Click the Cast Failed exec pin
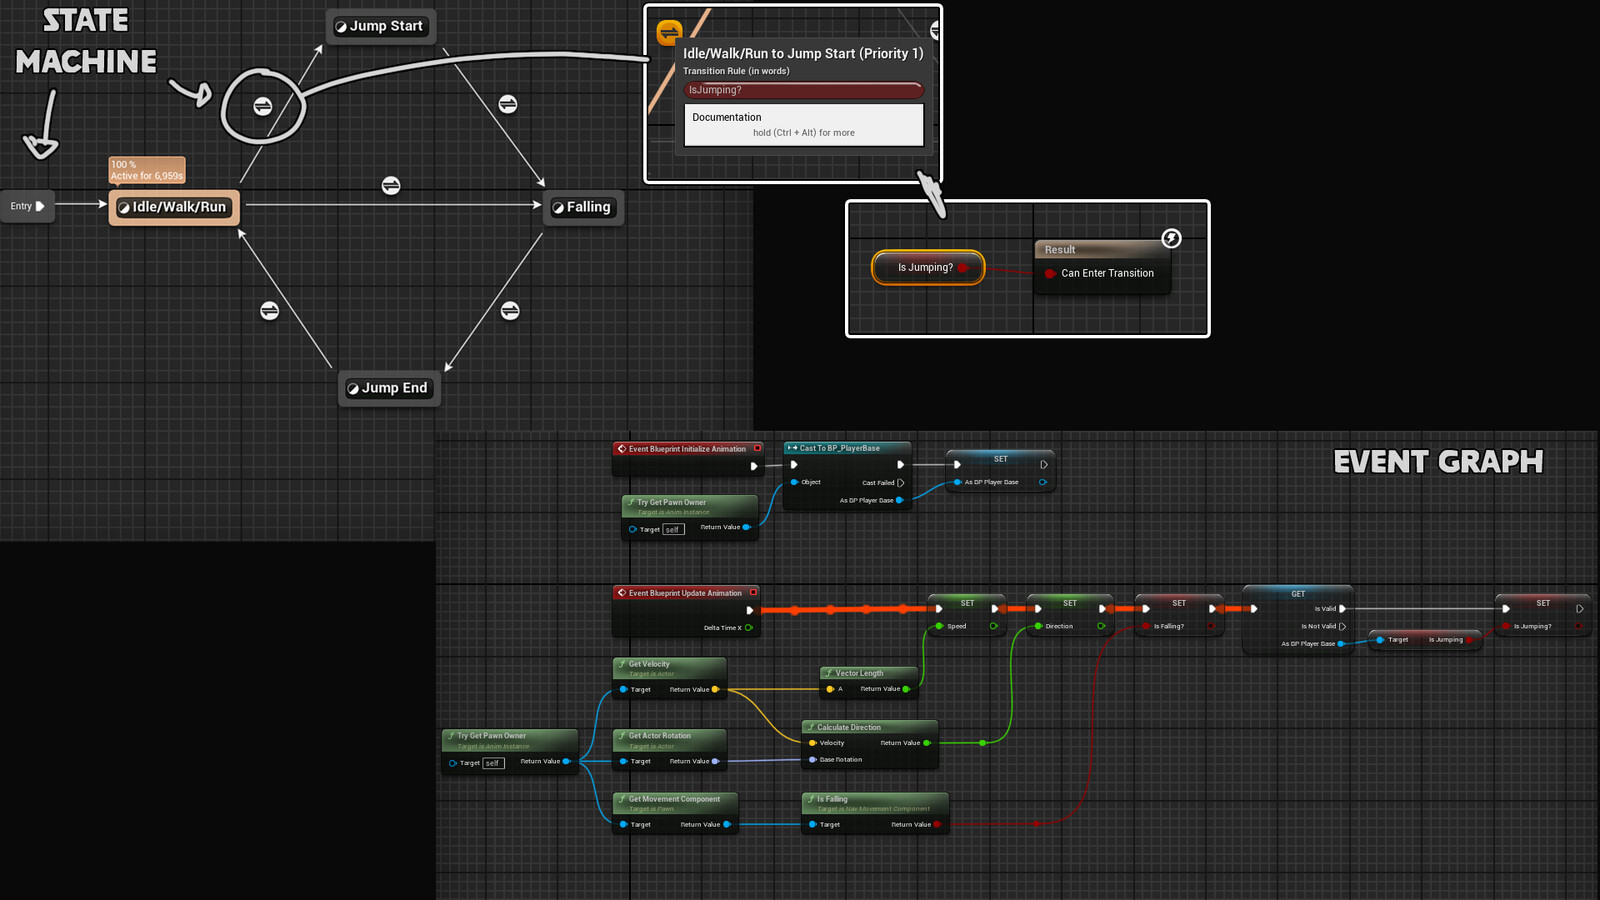Screen dimensions: 1600x900 900,483
